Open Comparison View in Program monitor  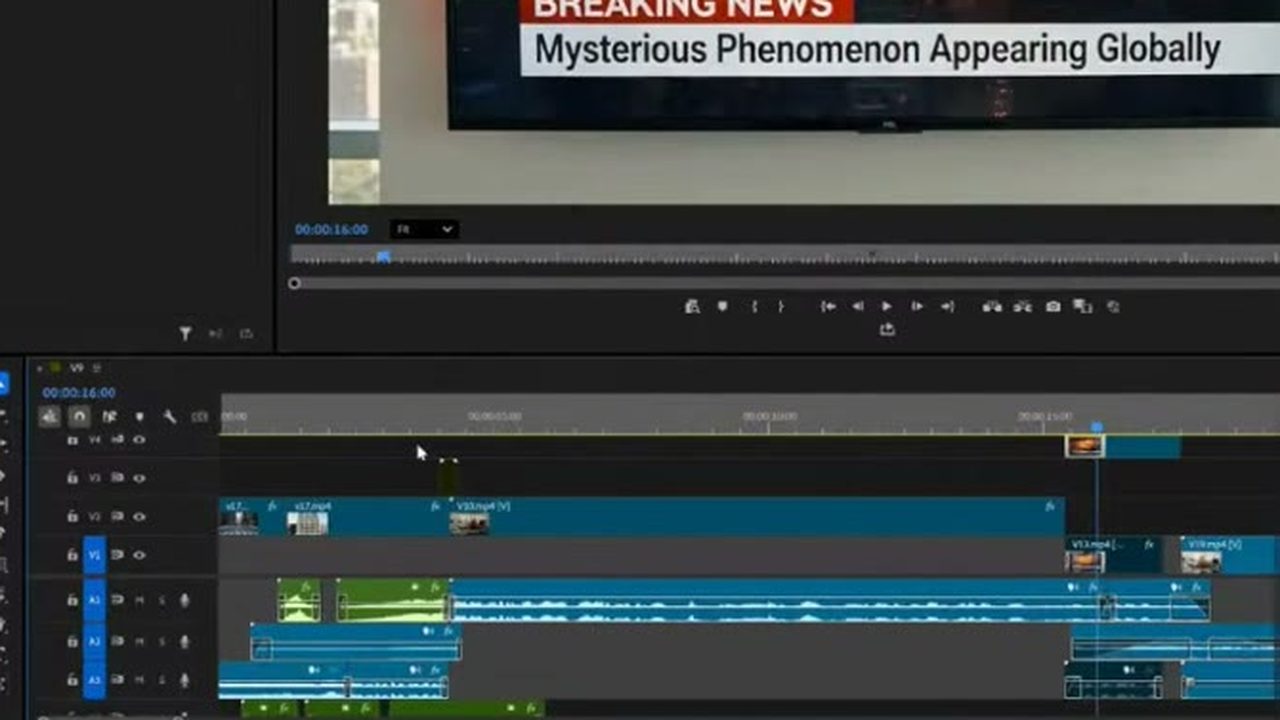(1083, 306)
